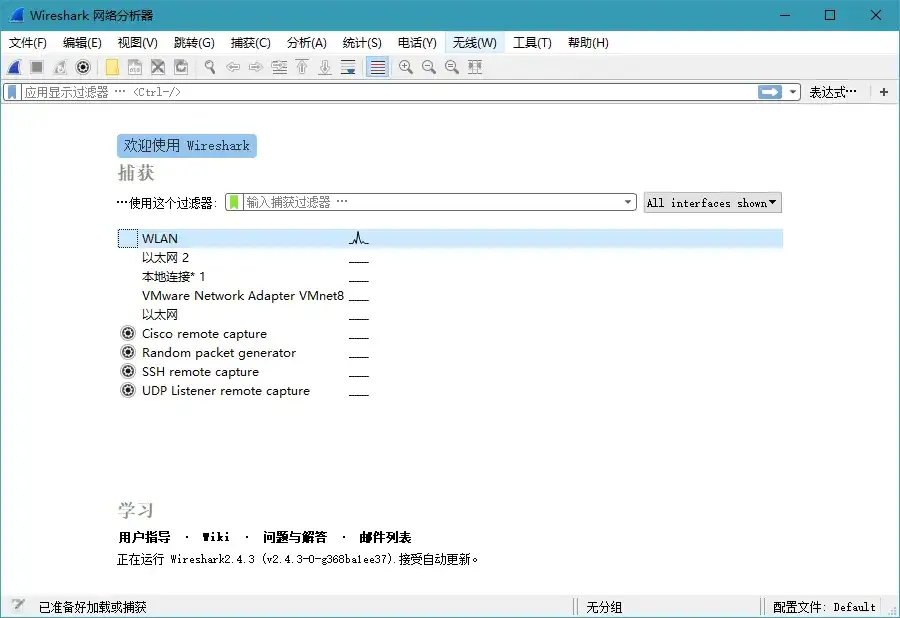Open the Wiki link under 学习
The image size is (900, 618).
click(215, 537)
